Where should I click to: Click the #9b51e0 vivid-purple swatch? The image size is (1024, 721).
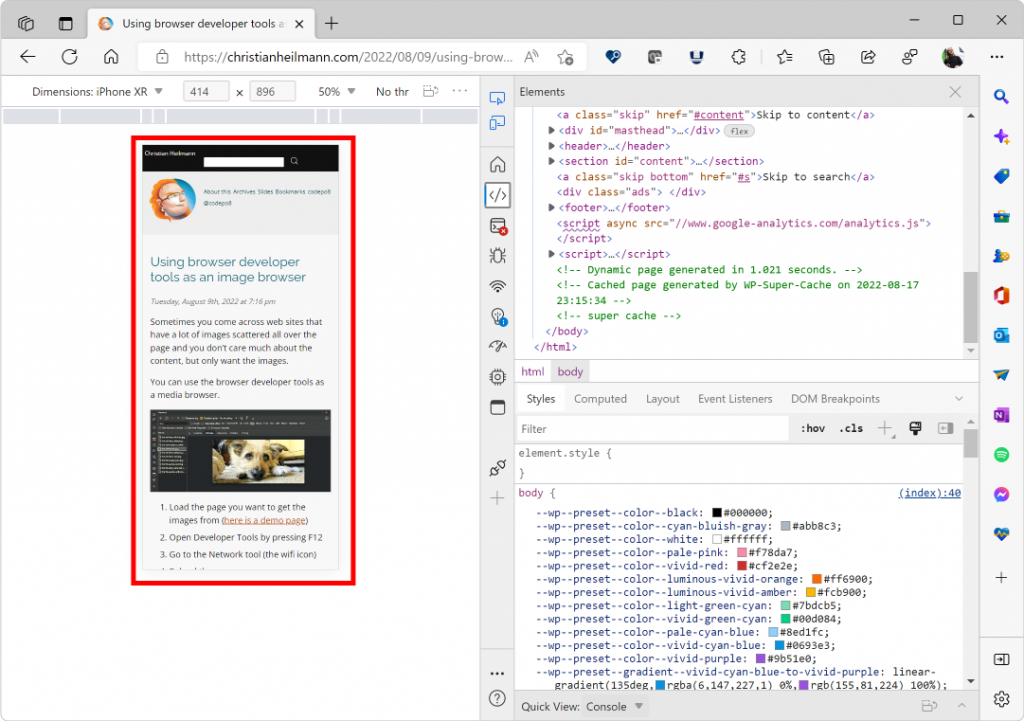pyautogui.click(x=760, y=659)
